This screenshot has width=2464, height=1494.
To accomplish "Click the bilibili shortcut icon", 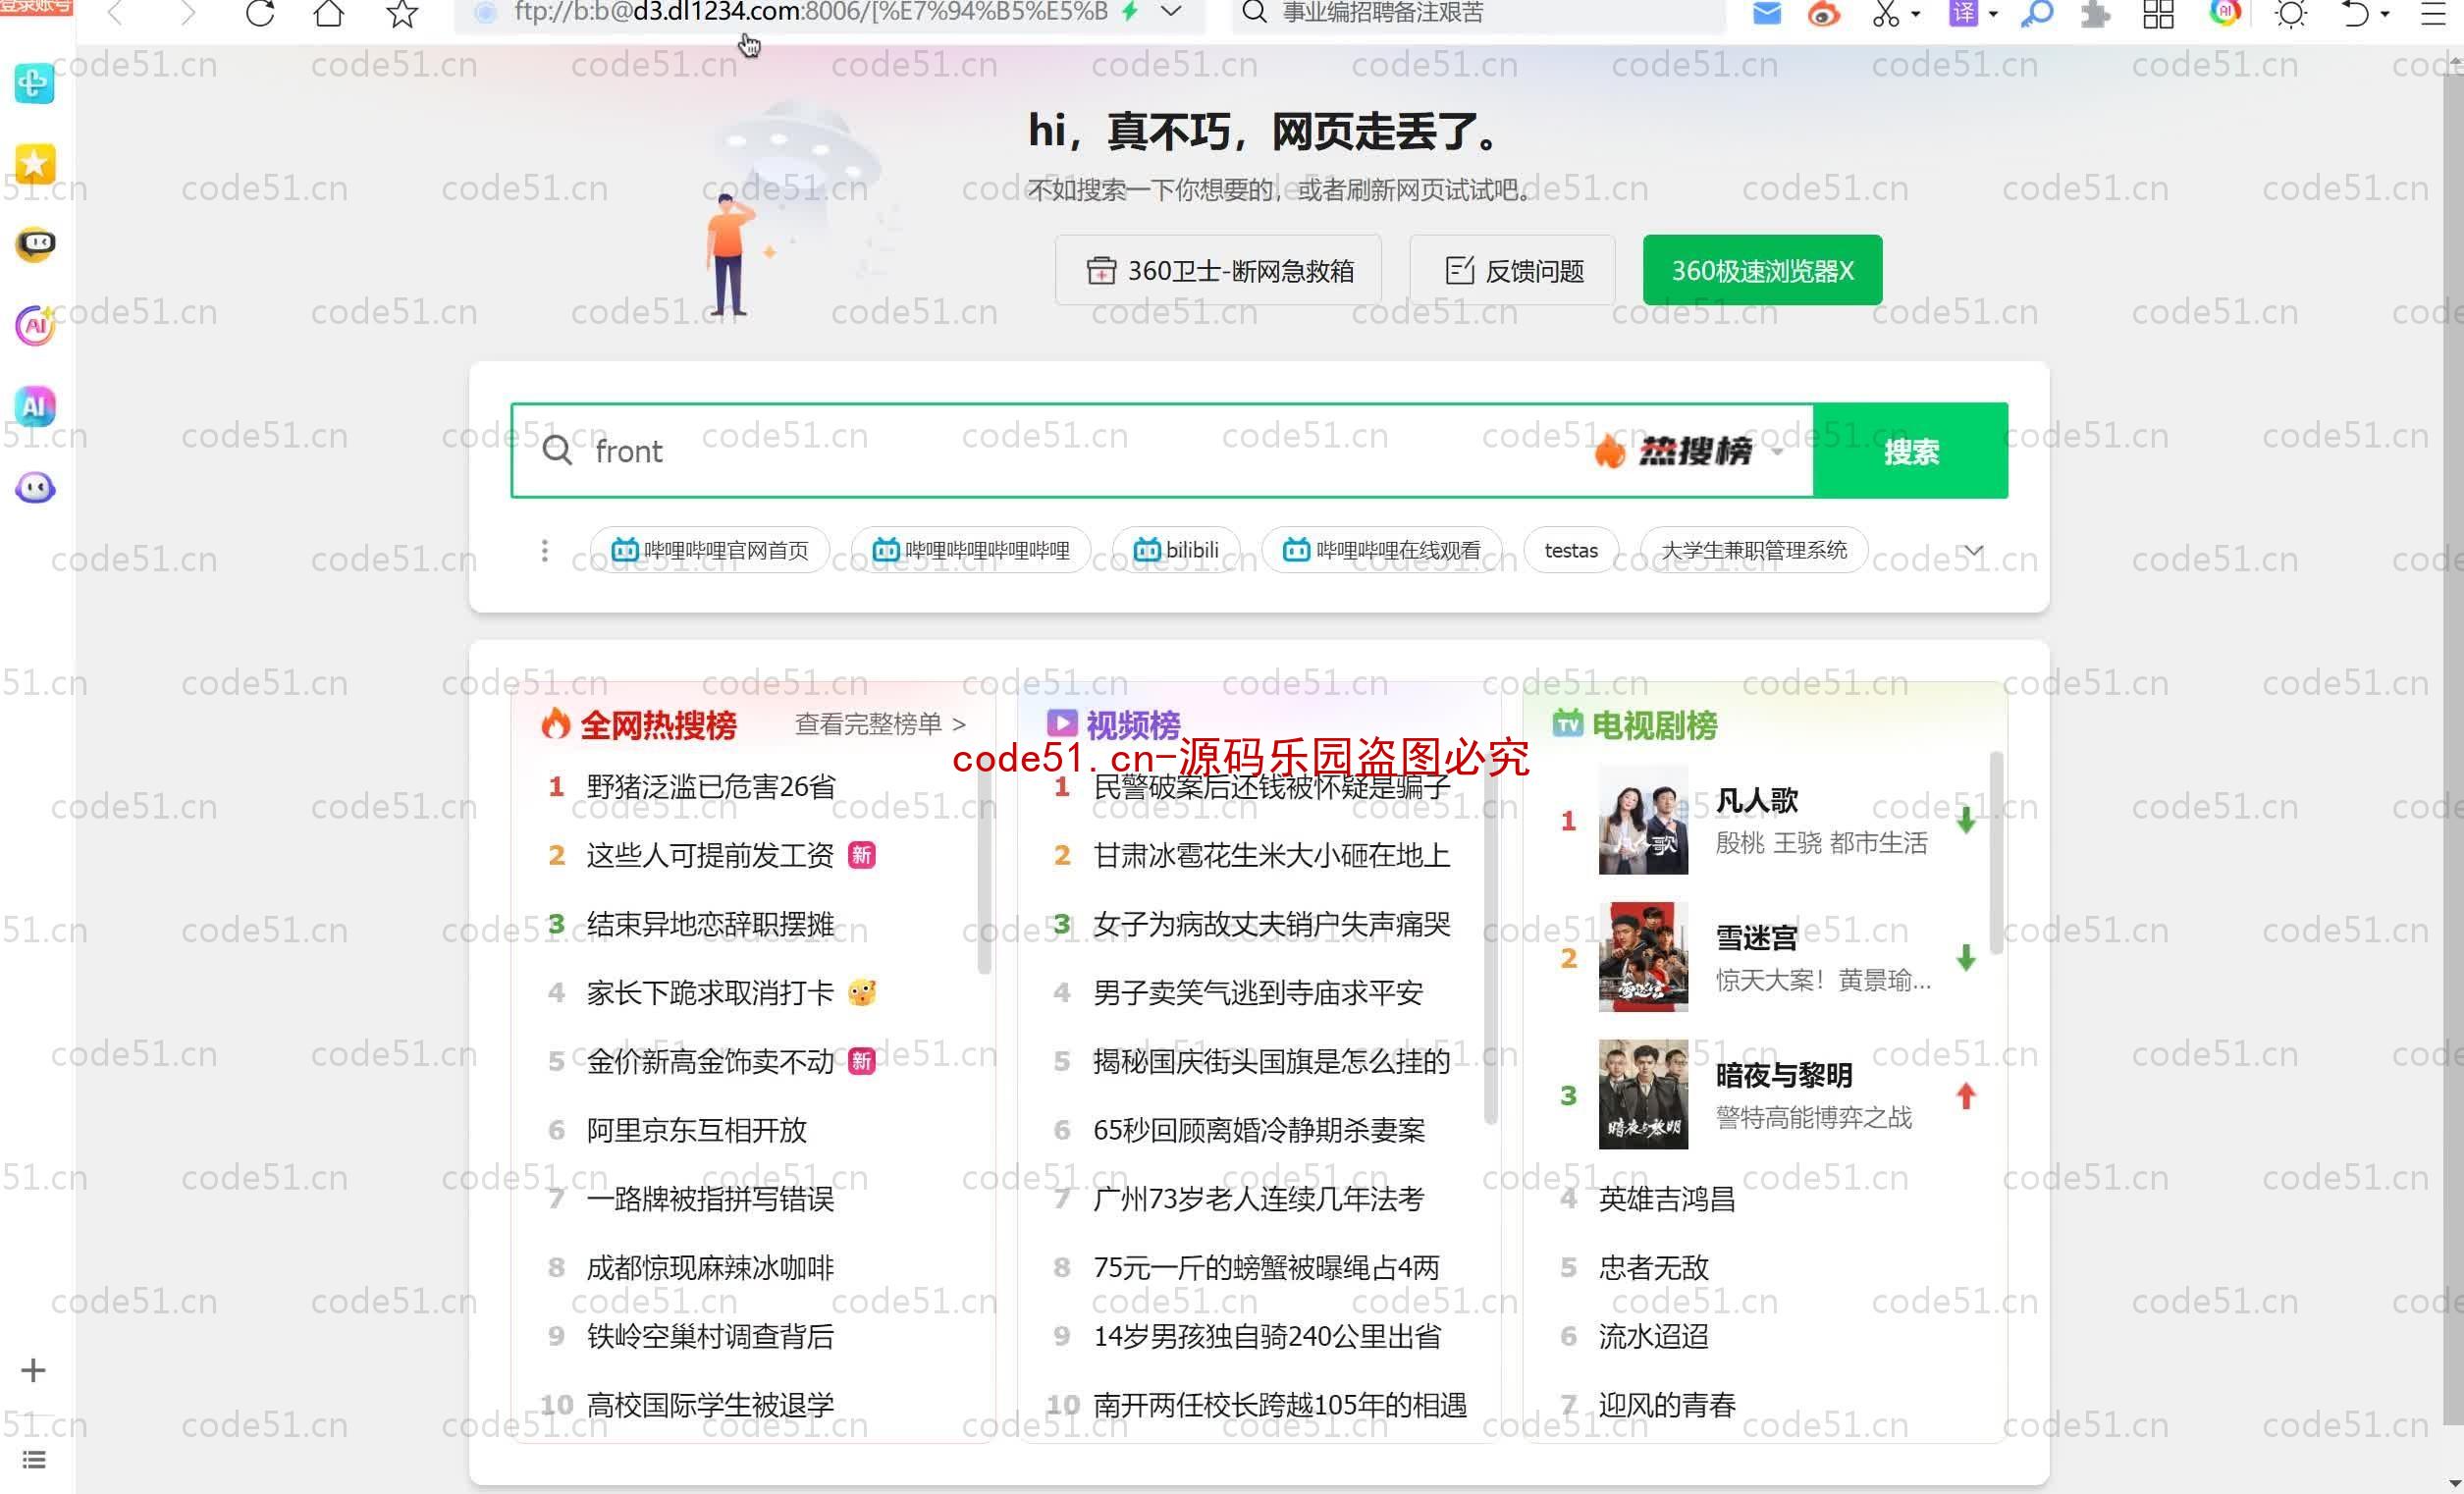I will point(1179,549).
